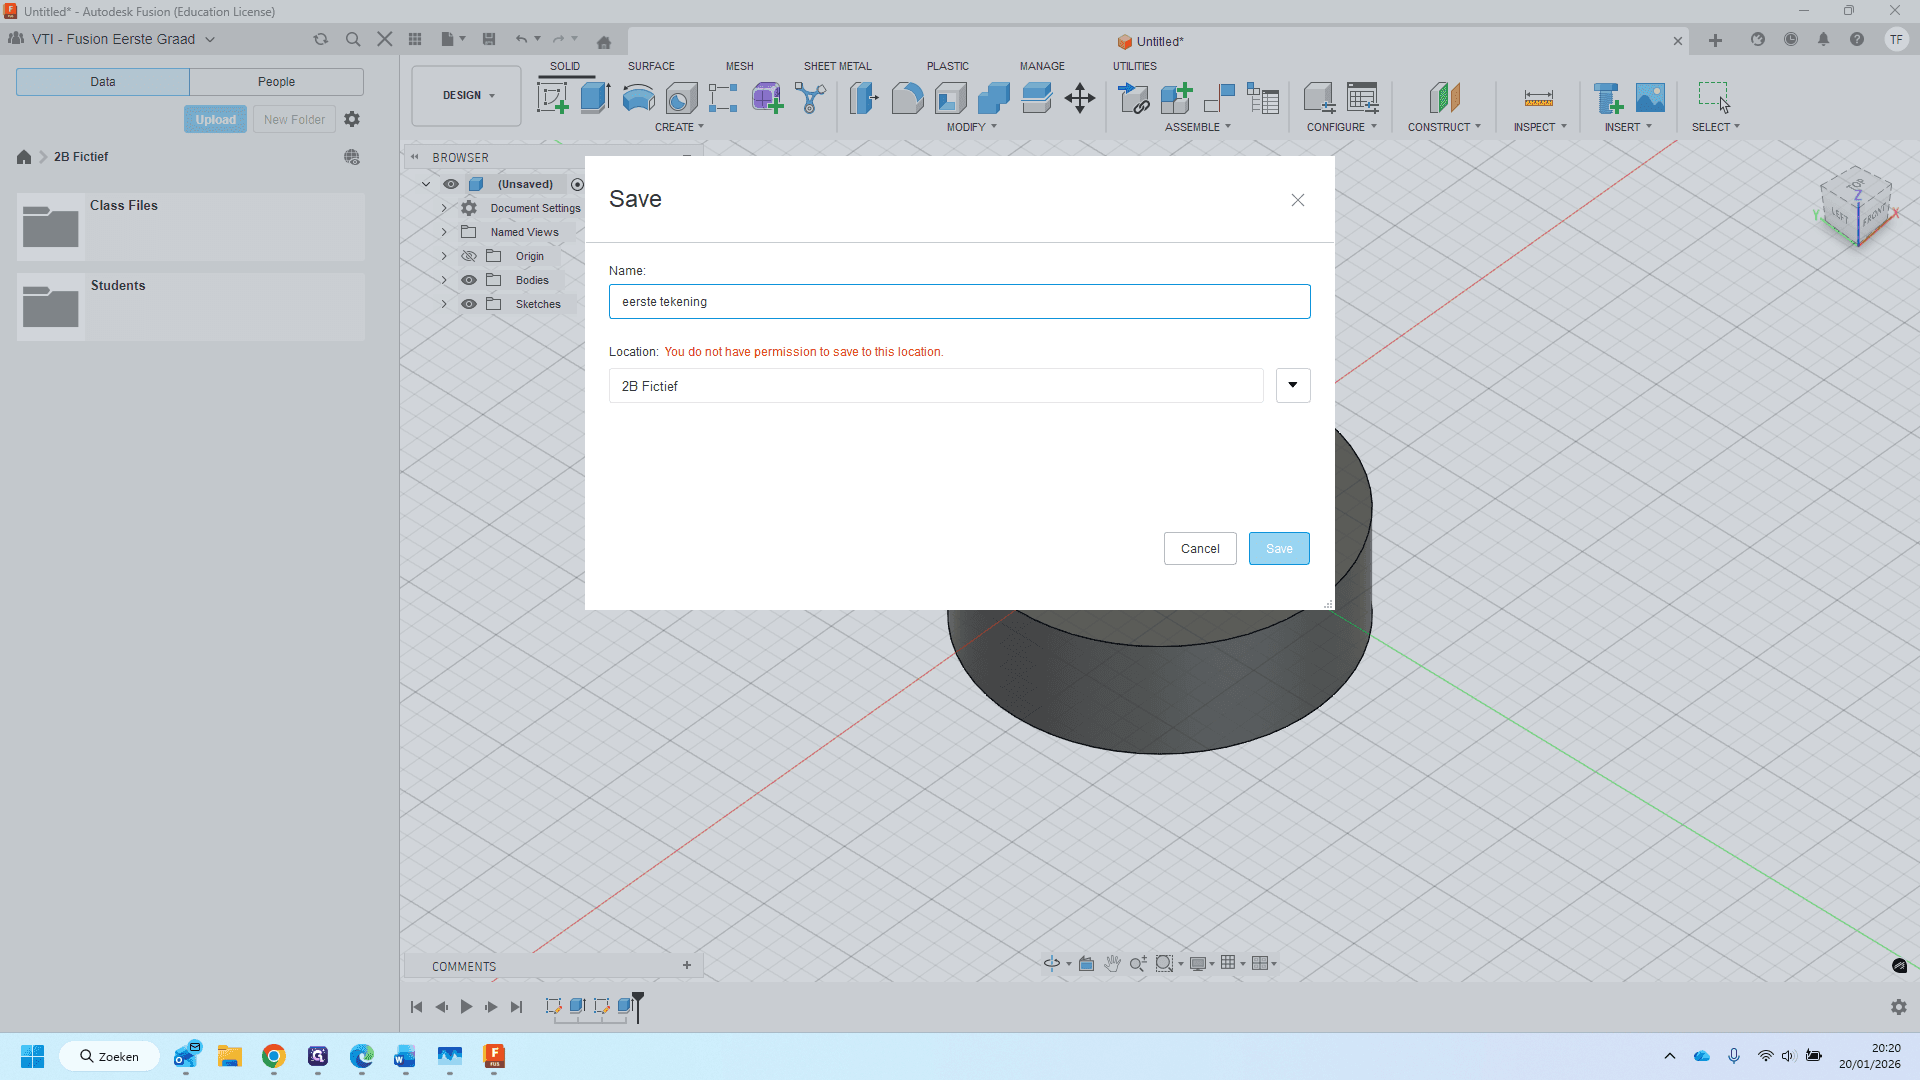
Task: Click the Name input field
Action: coord(959,301)
